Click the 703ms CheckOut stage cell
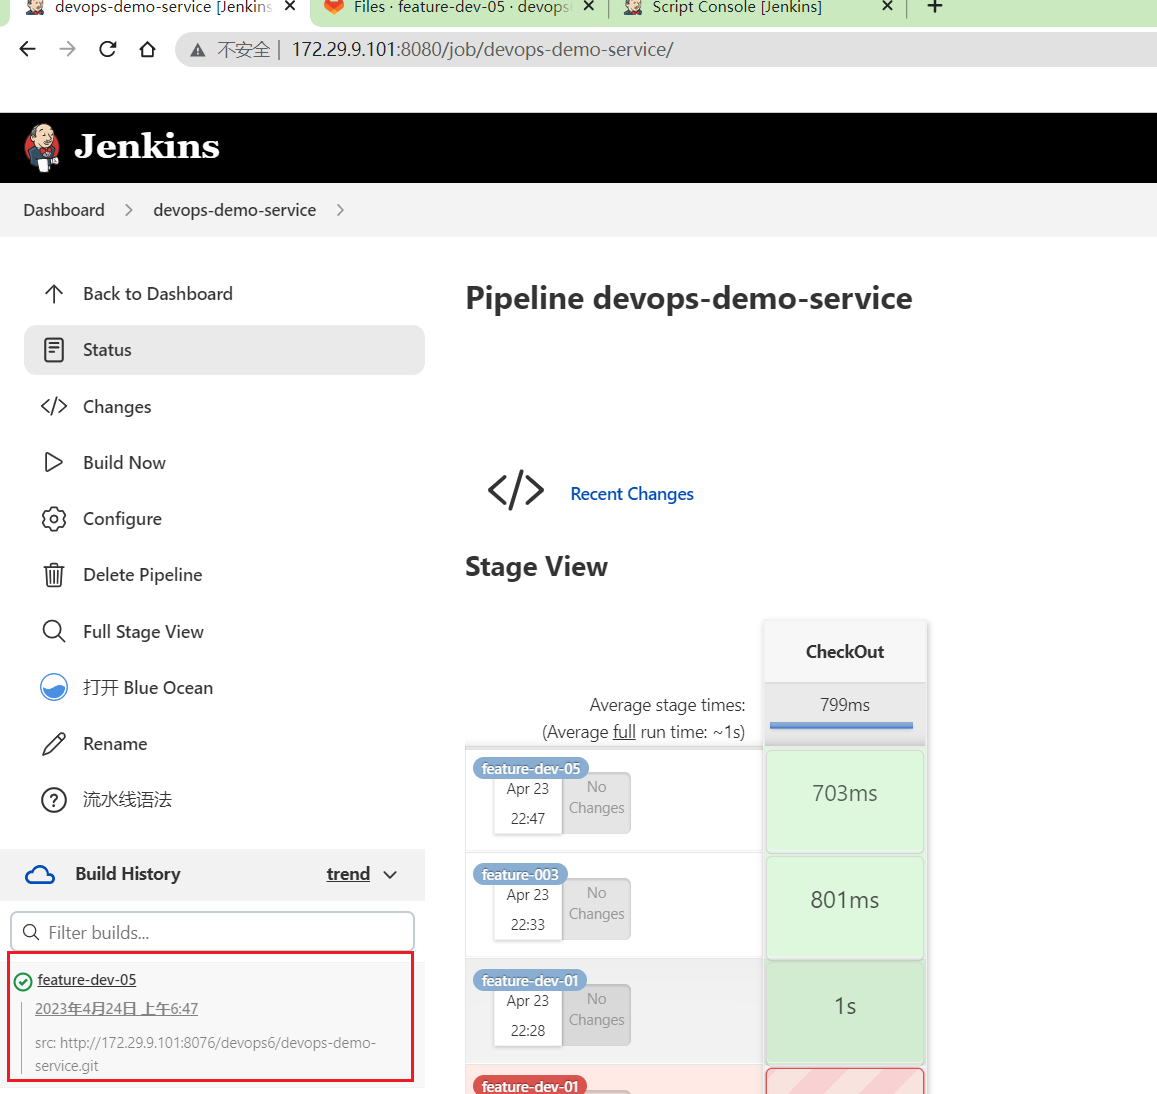 (x=845, y=802)
